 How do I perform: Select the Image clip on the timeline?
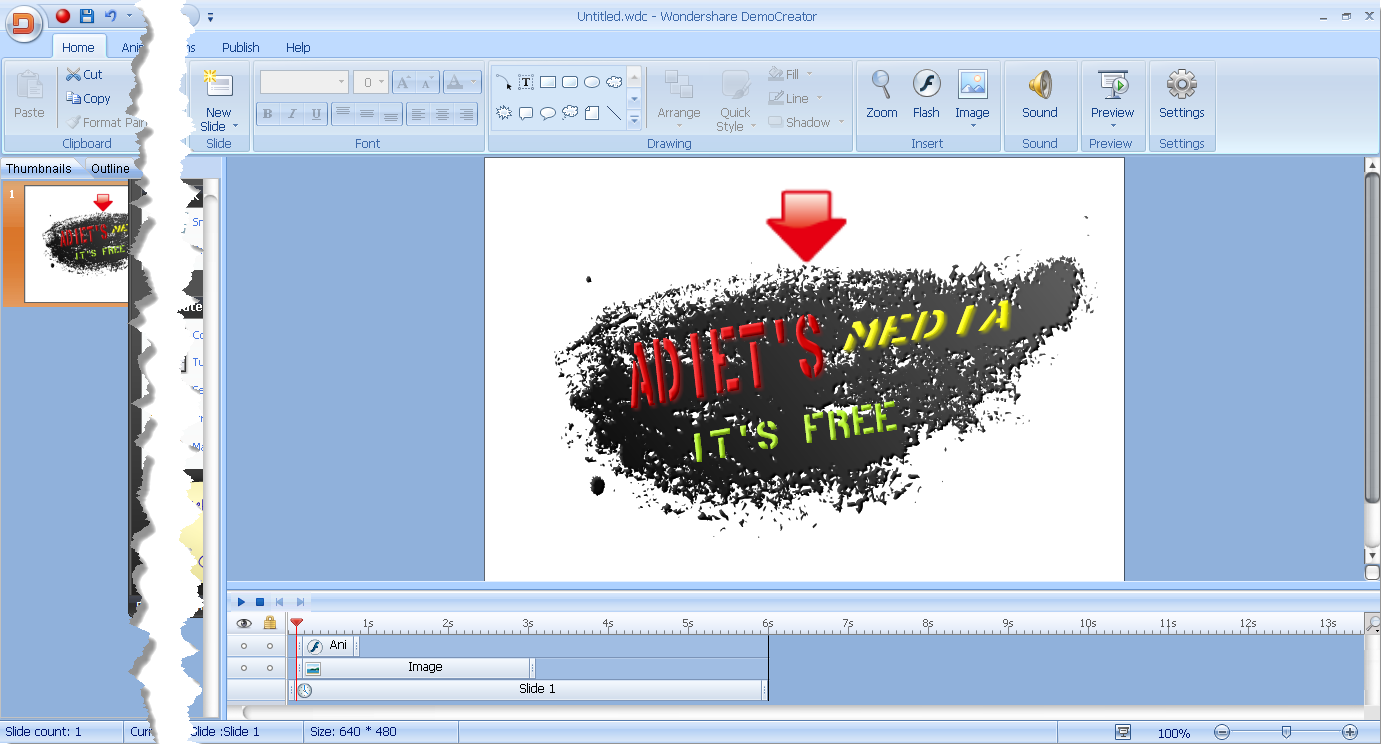point(418,668)
